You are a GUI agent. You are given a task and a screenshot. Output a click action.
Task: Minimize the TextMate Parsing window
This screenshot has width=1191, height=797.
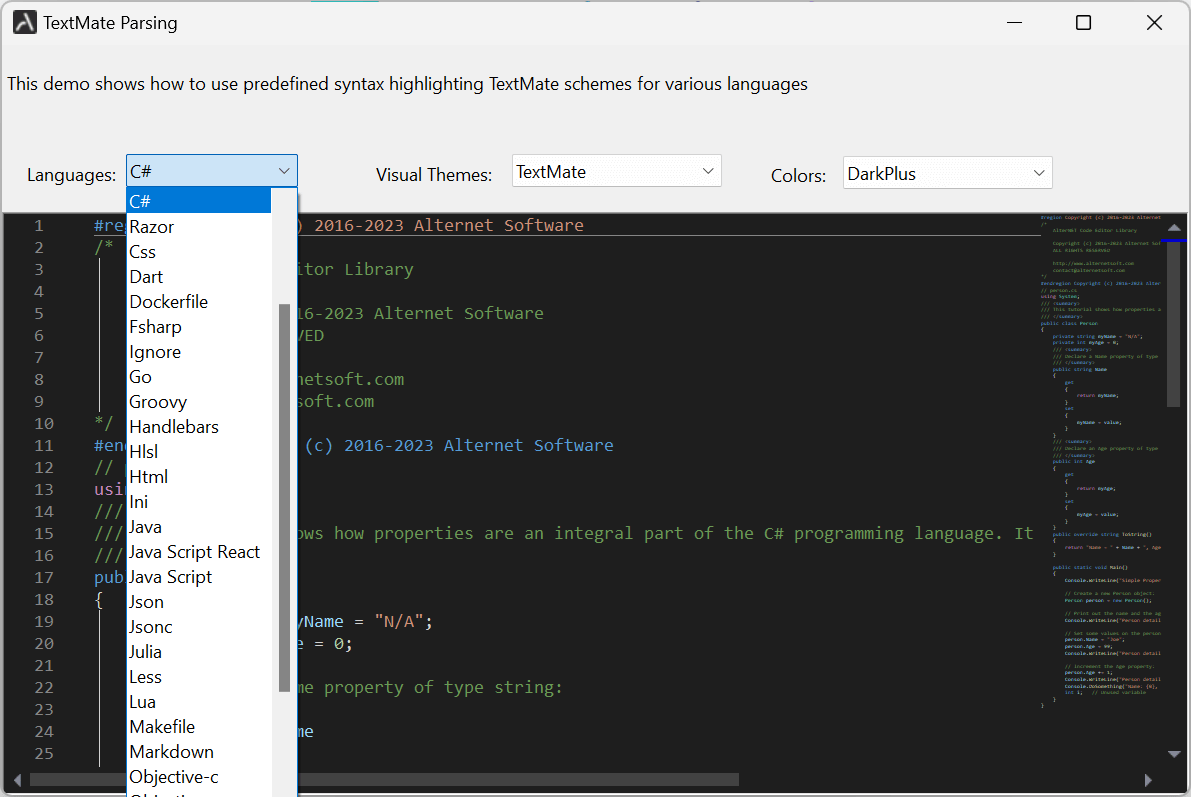(x=1014, y=23)
